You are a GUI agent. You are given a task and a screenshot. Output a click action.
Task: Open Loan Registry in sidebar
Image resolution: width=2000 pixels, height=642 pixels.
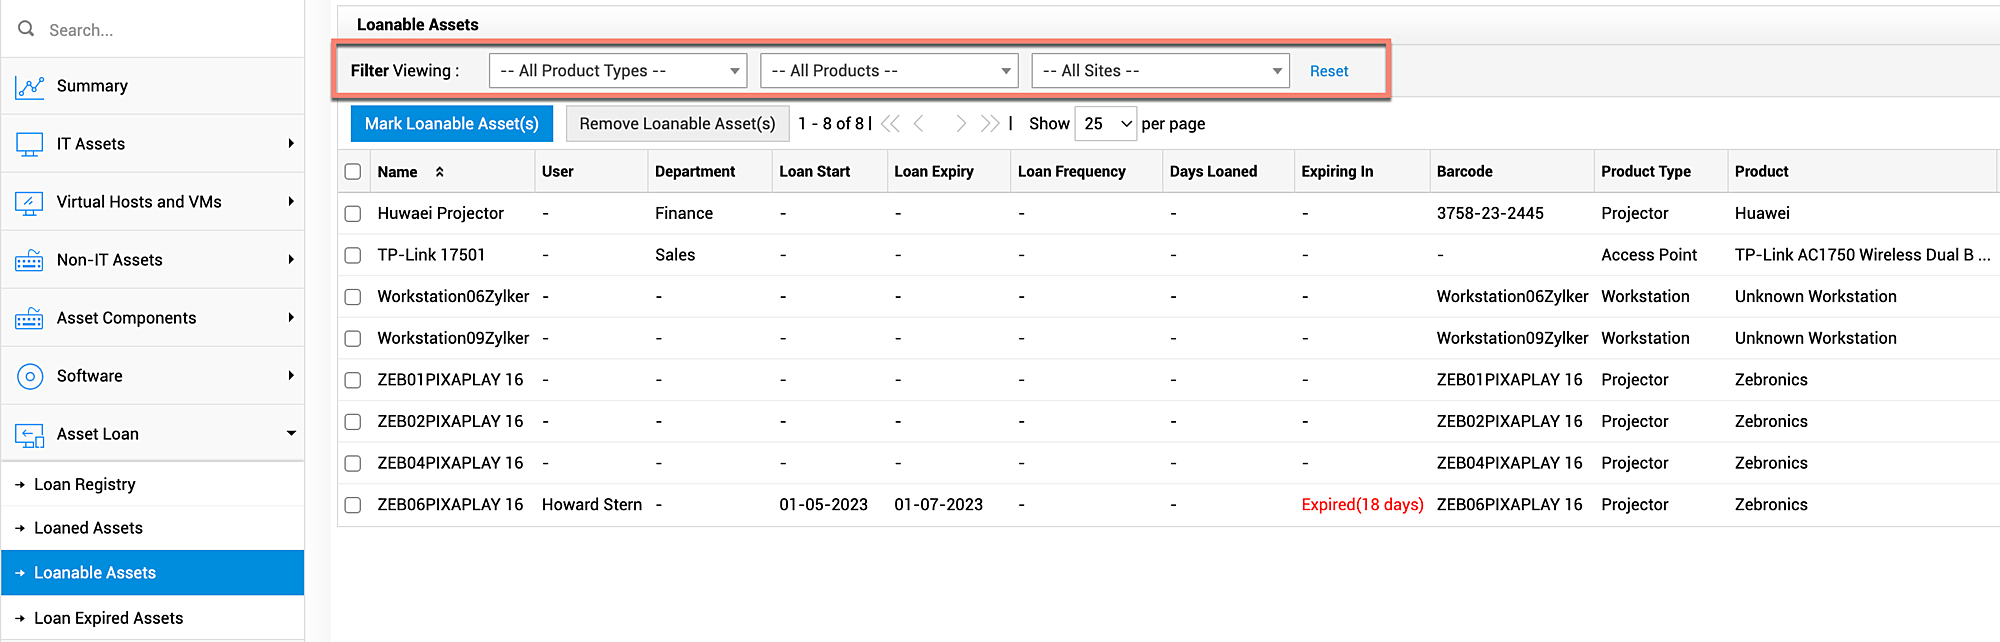pos(85,485)
